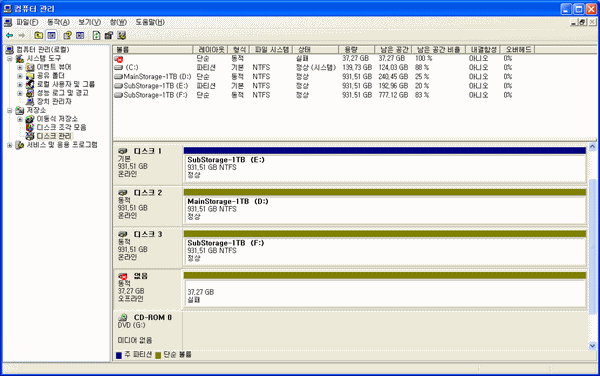The image size is (600, 376).
Task: Click the Up one level folder icon
Action: (x=38, y=36)
